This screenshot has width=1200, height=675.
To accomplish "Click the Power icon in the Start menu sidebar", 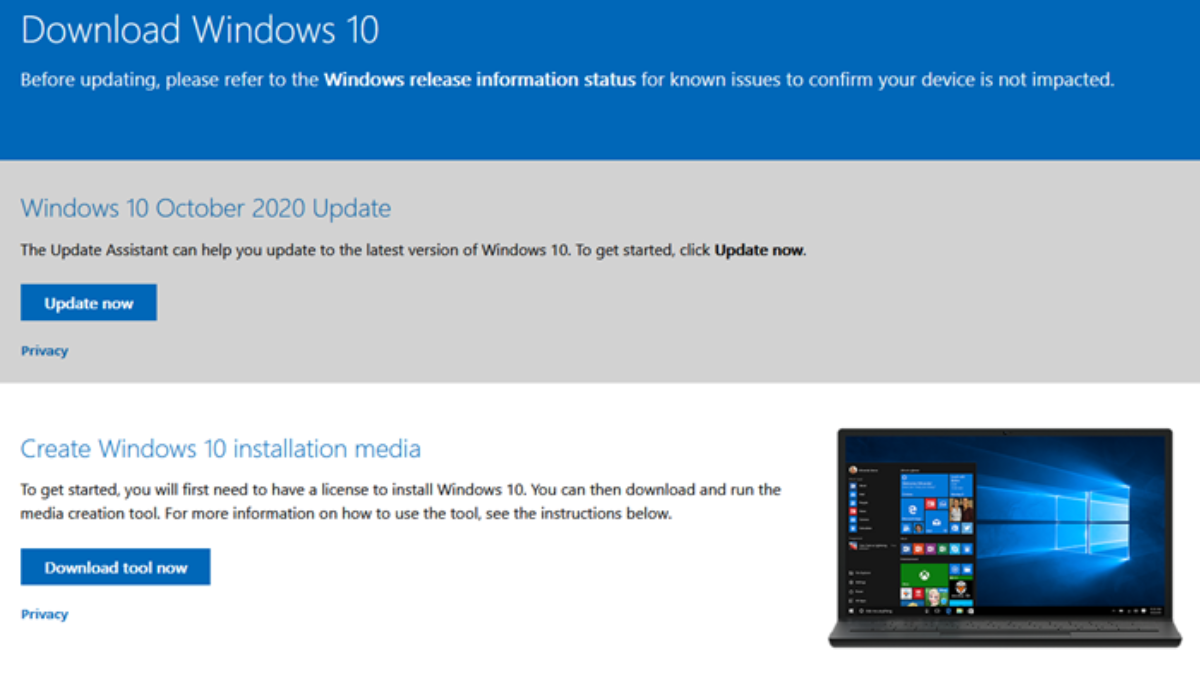I will click(x=850, y=591).
